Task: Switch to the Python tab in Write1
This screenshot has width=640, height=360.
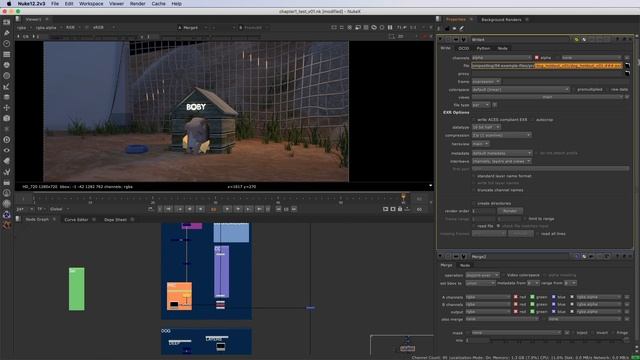Action: 483,48
